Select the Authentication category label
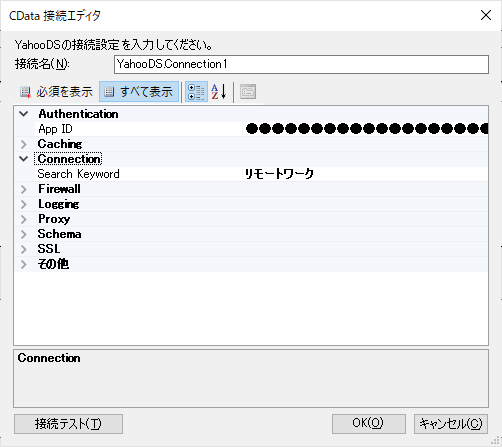This screenshot has width=502, height=447. pos(78,114)
